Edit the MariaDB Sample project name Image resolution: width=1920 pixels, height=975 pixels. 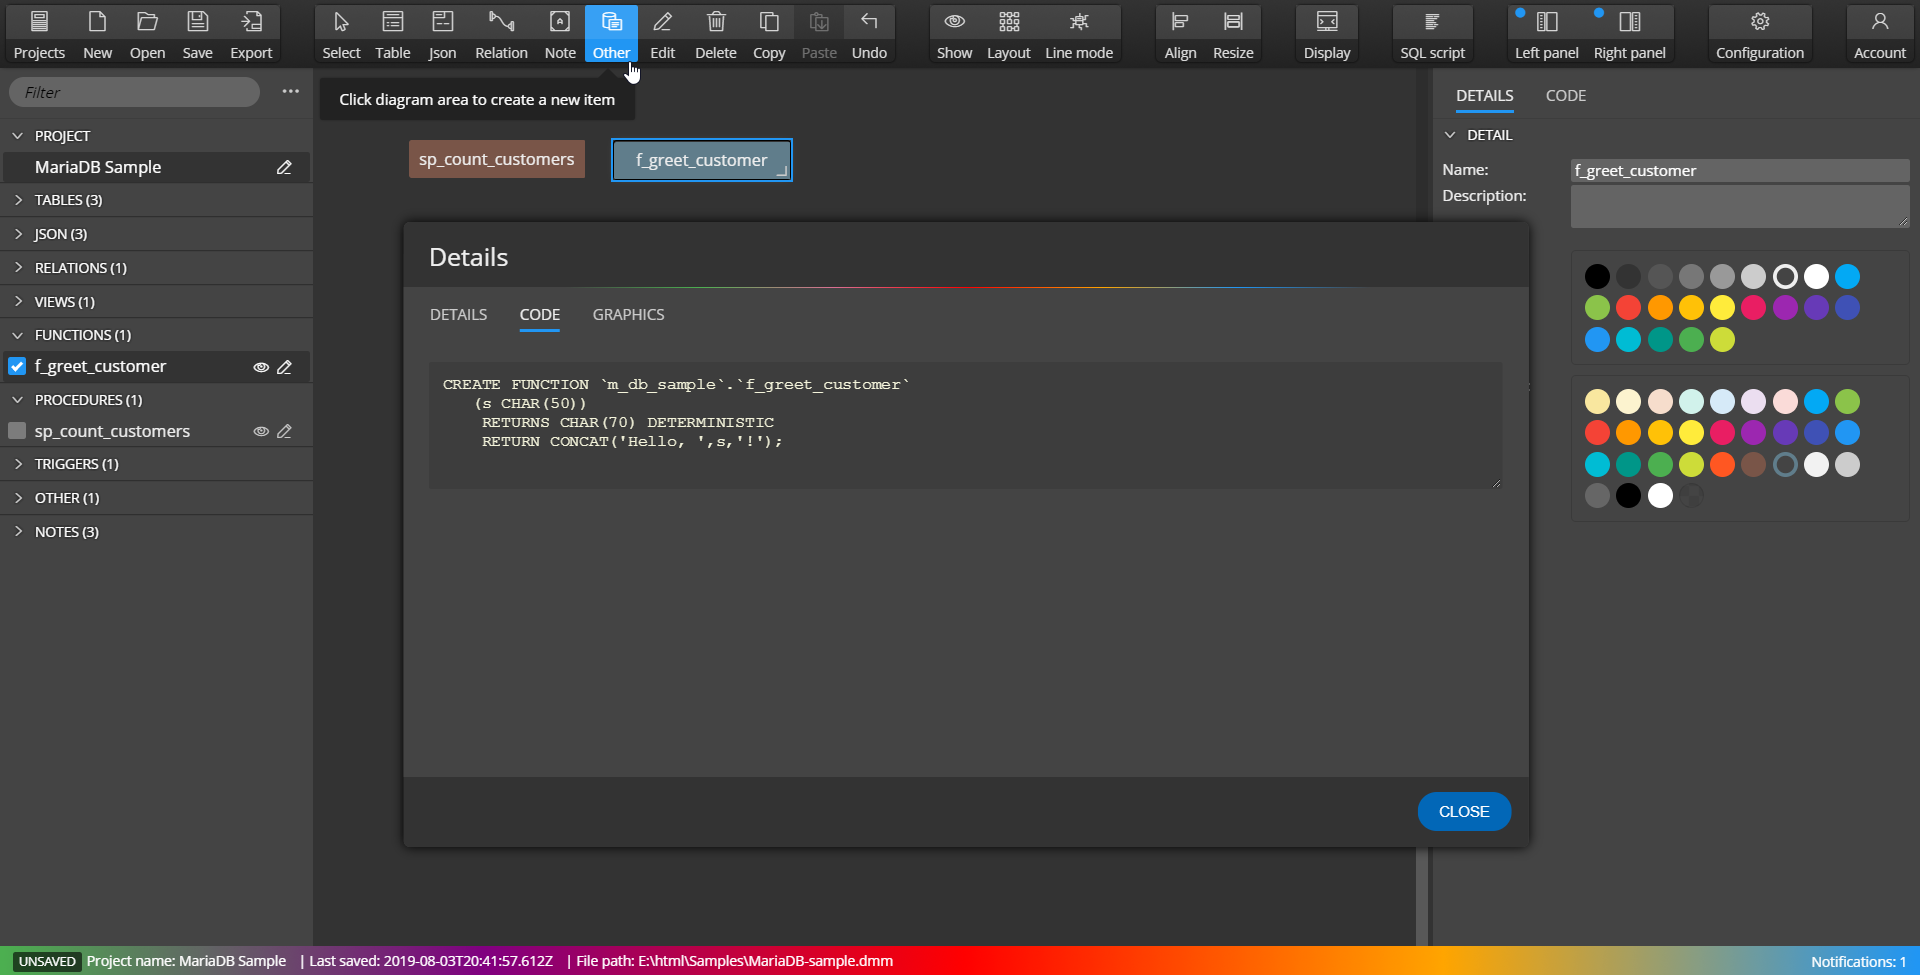coord(284,168)
